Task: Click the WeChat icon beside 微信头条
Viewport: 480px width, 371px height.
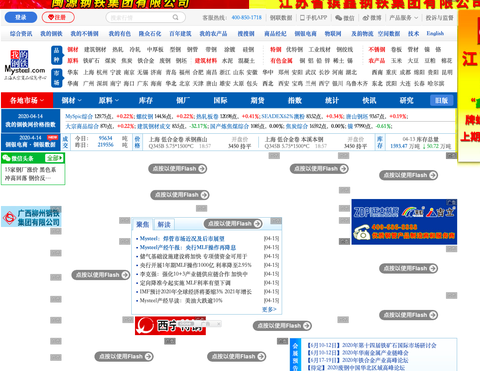Action: 6,158
